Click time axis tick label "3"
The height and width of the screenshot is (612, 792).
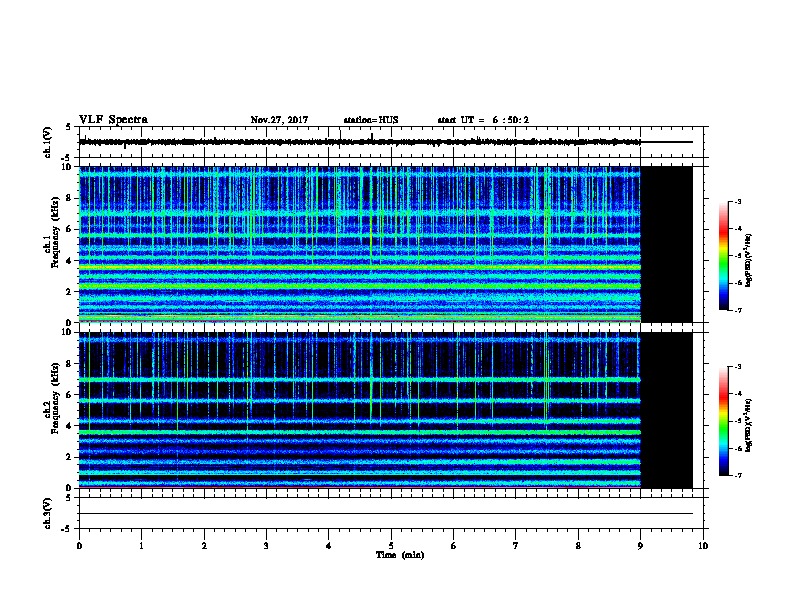266,546
